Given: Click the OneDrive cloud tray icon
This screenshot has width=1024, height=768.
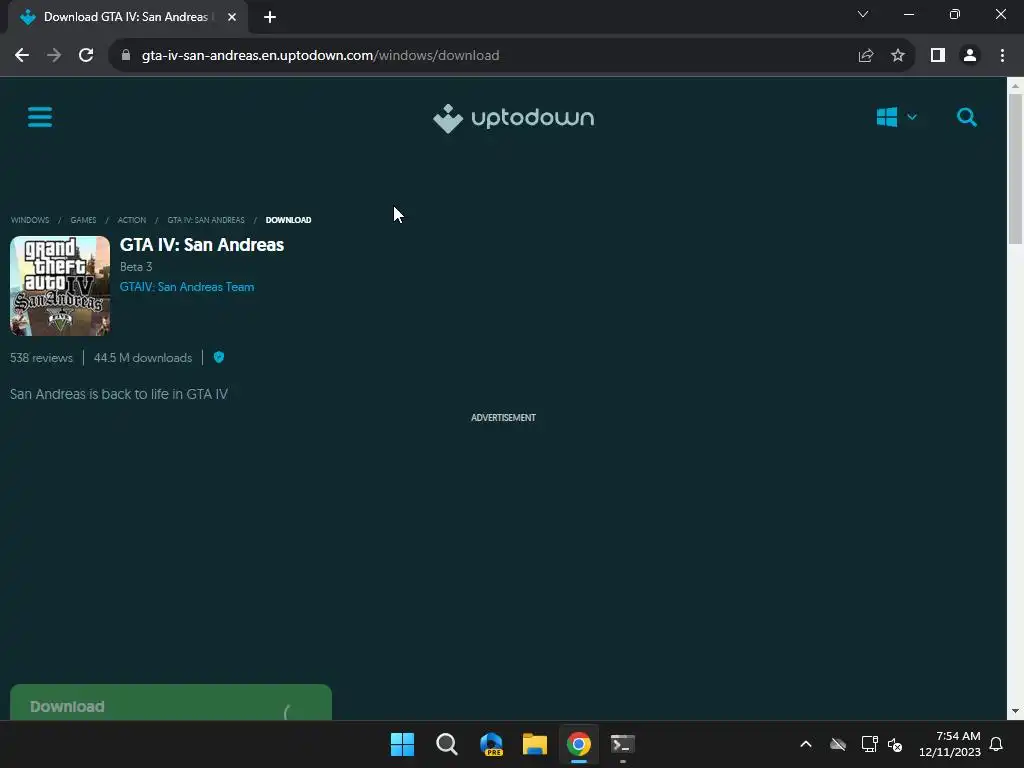Looking at the screenshot, I should (838, 744).
